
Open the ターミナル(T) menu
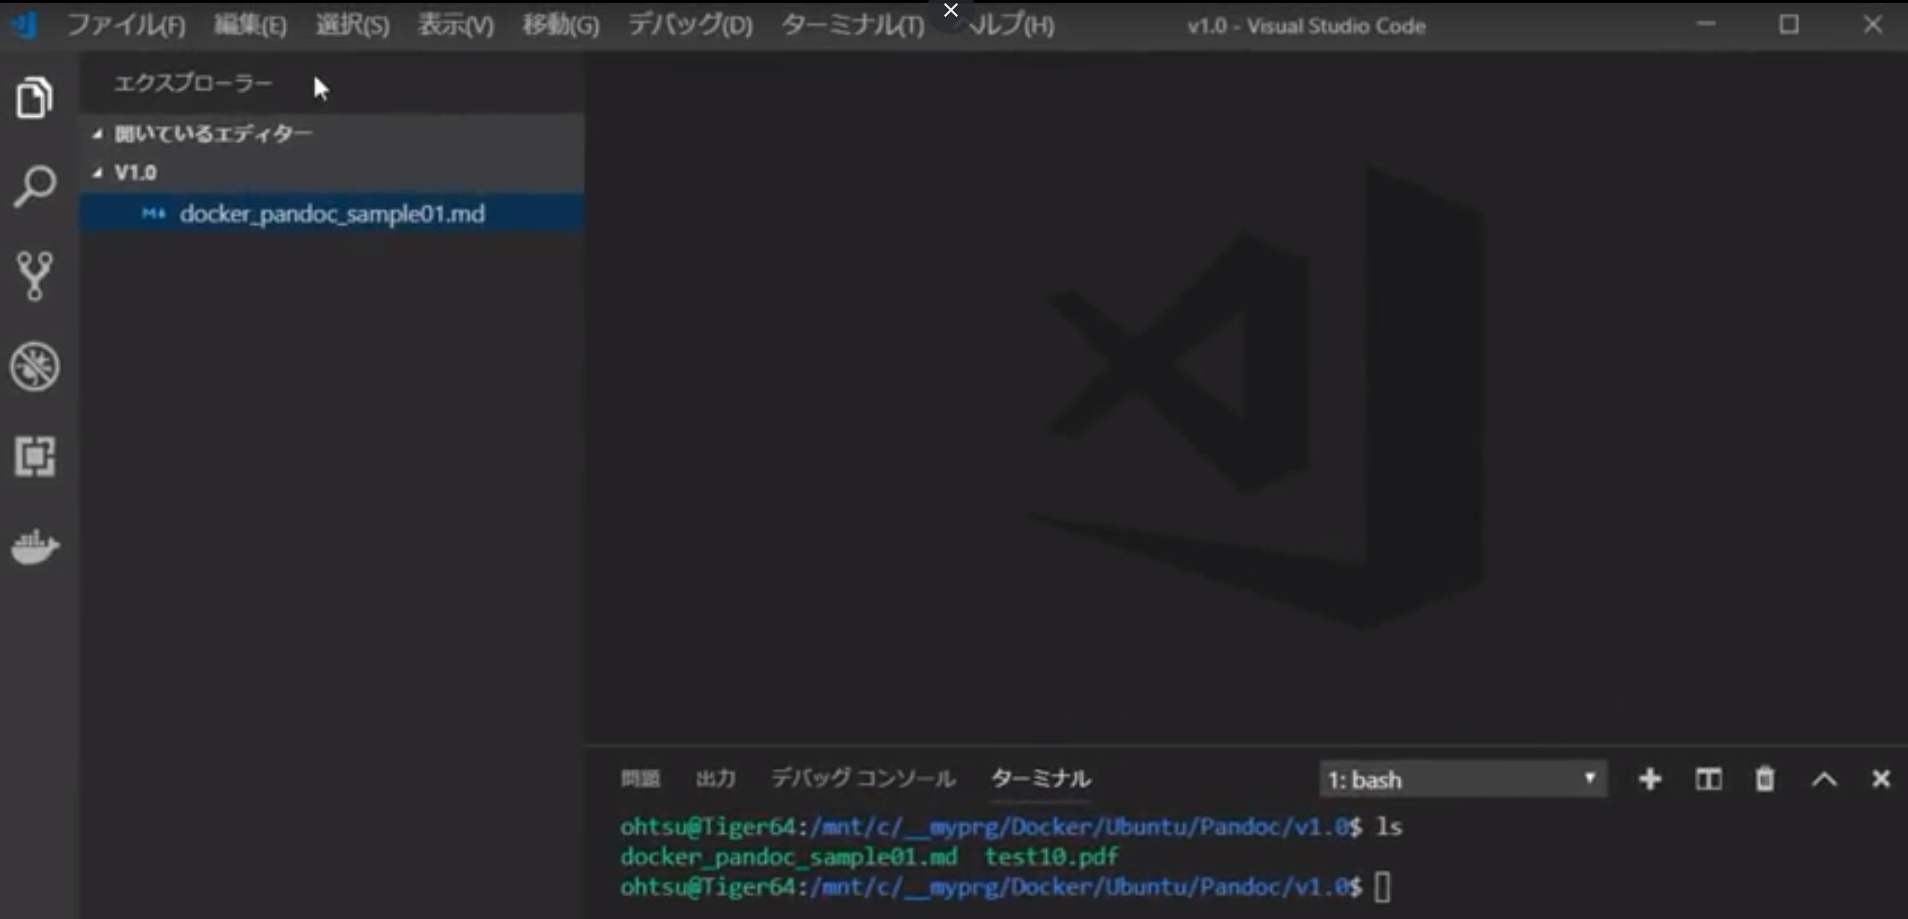tap(853, 25)
